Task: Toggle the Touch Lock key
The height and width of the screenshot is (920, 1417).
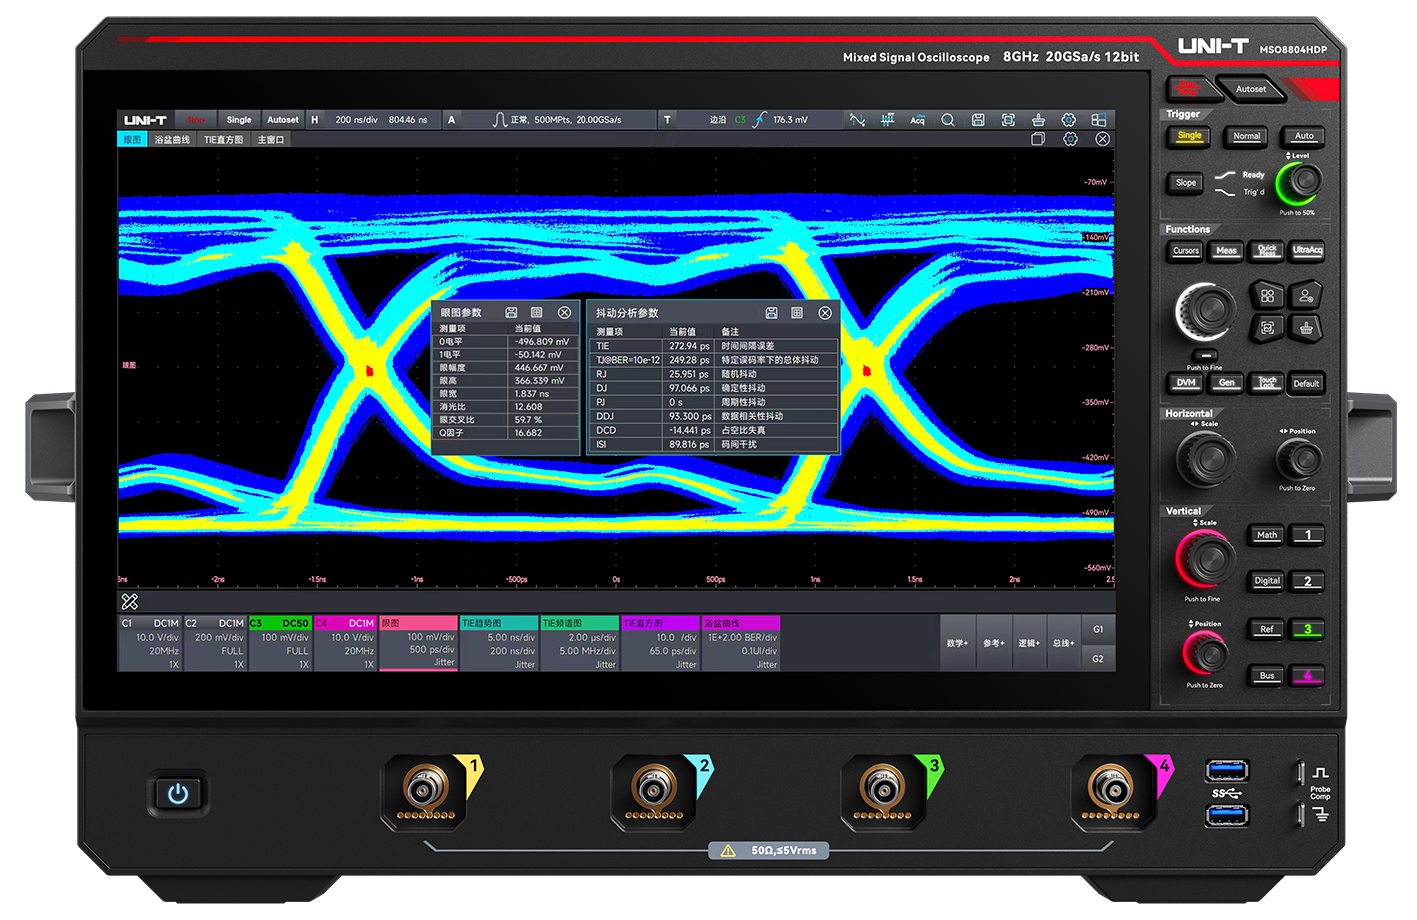Action: (x=1267, y=383)
